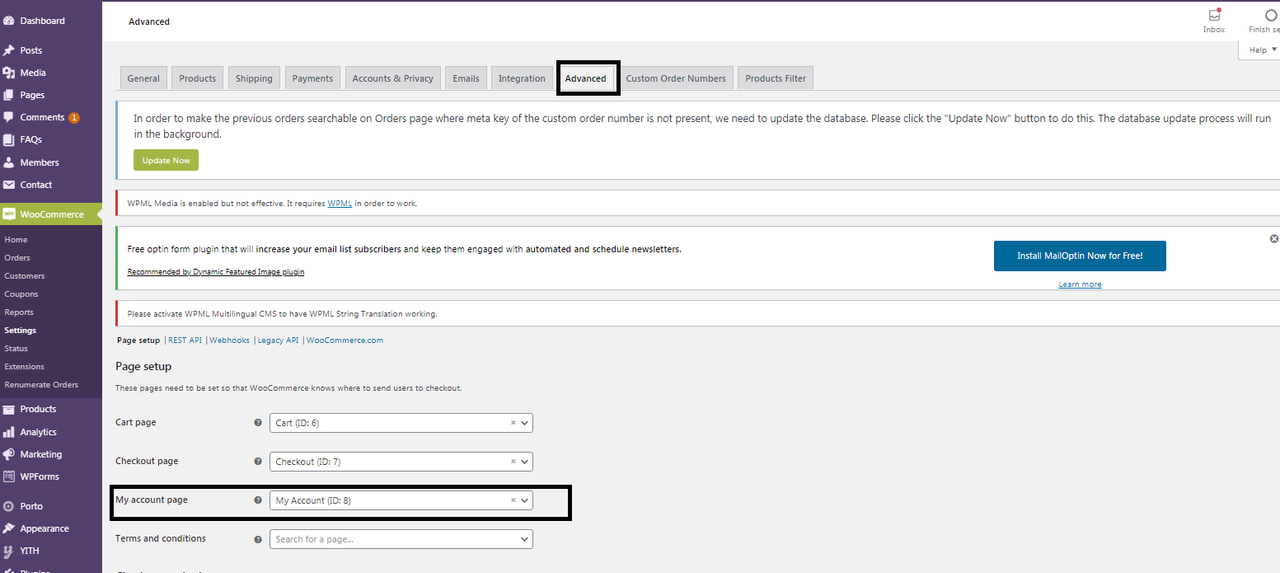Select the Advanced tab
This screenshot has height=573, width=1280.
(585, 78)
